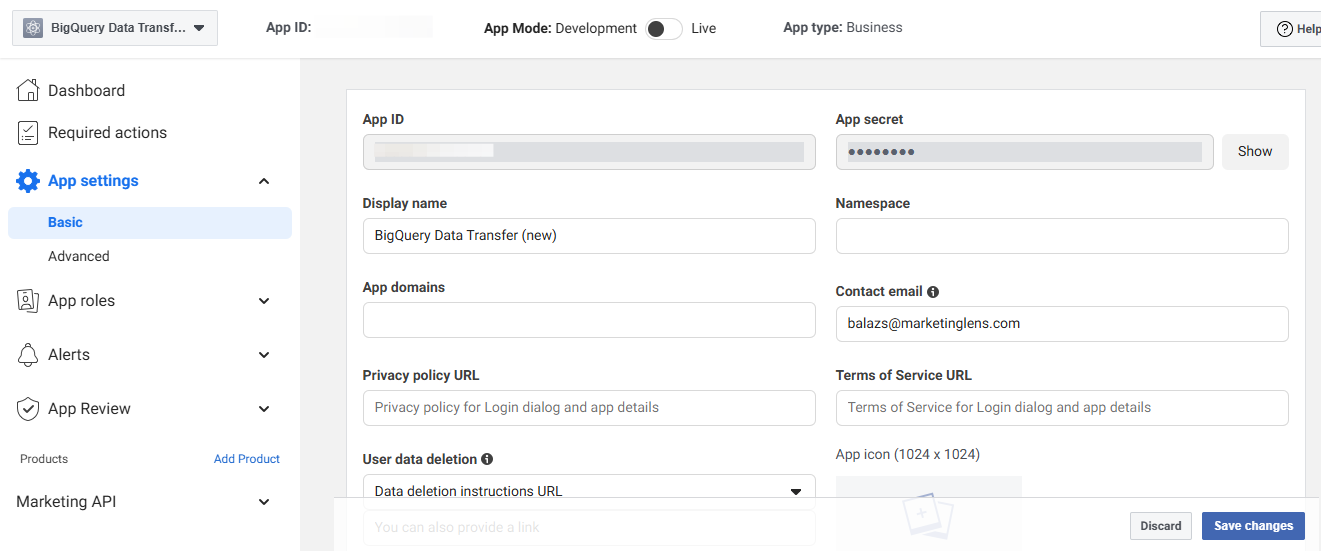Click the App Review shield icon

[x=28, y=409]
